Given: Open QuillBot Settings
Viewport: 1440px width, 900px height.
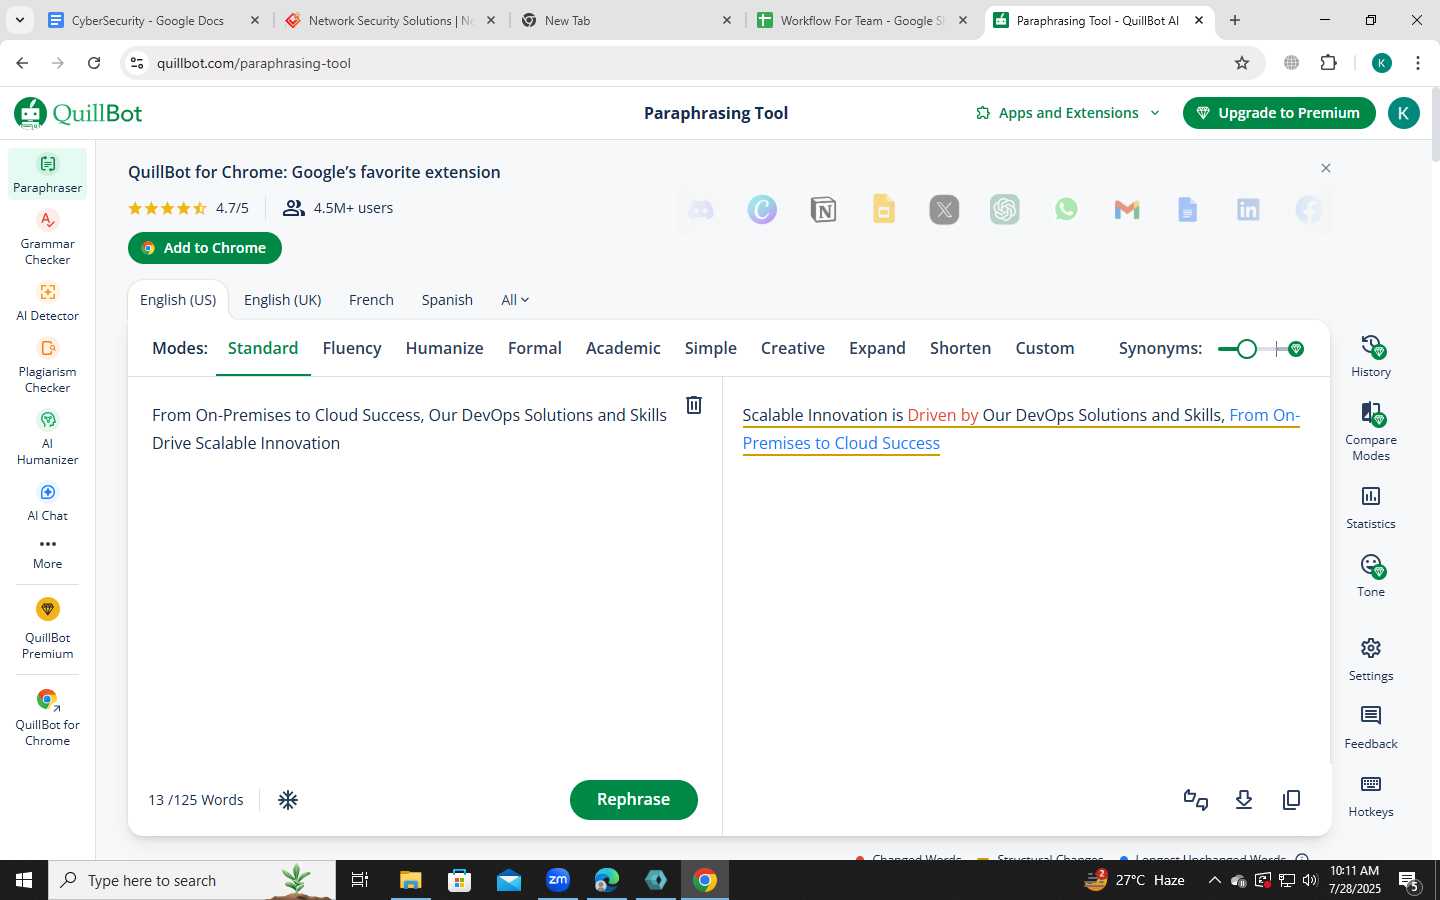Looking at the screenshot, I should [x=1371, y=660].
